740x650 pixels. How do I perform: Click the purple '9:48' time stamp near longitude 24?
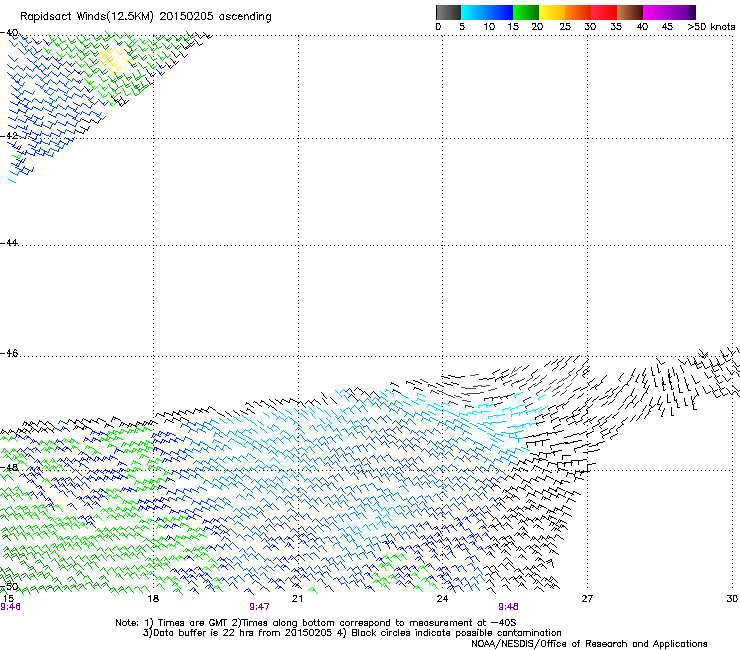(508, 607)
